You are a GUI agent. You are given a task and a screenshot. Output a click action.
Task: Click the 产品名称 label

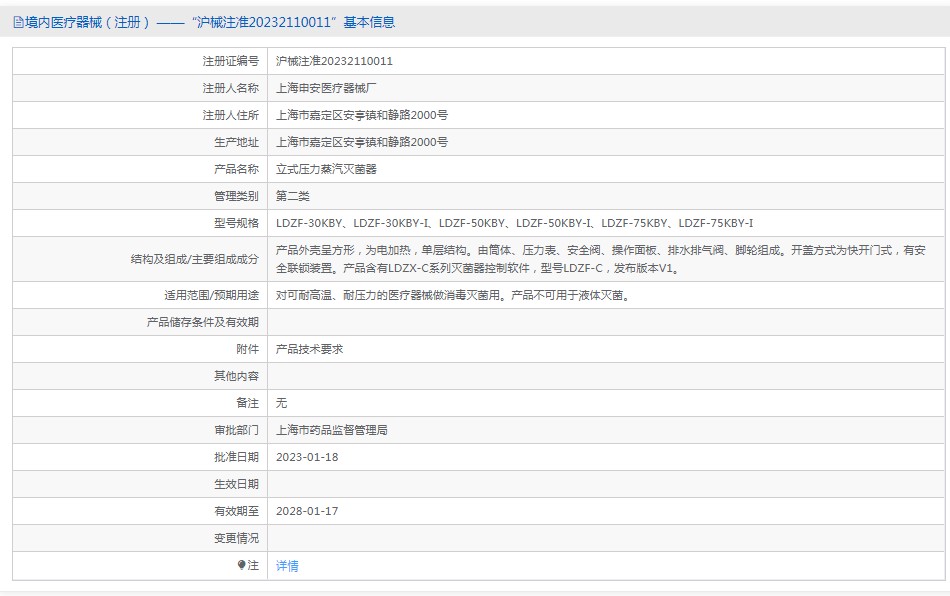(236, 169)
